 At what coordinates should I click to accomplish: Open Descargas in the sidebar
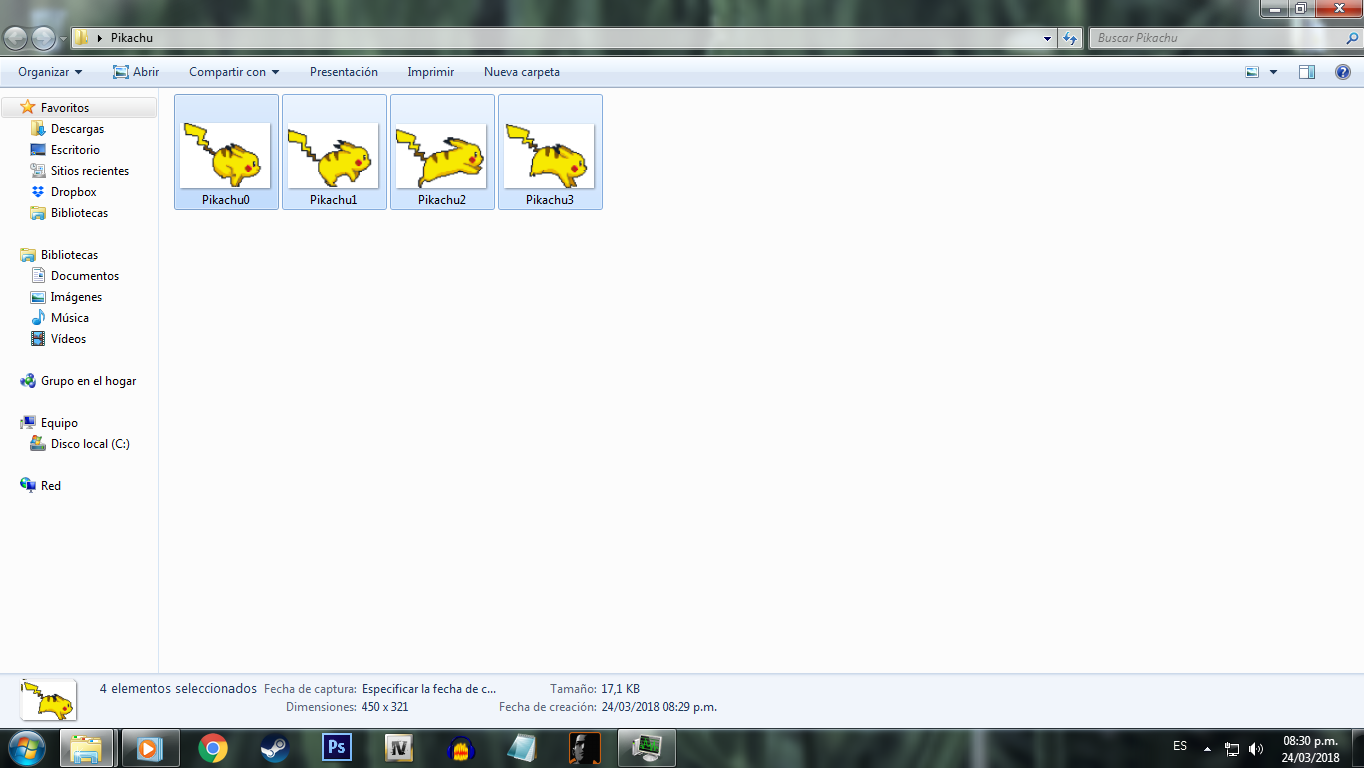click(x=78, y=129)
